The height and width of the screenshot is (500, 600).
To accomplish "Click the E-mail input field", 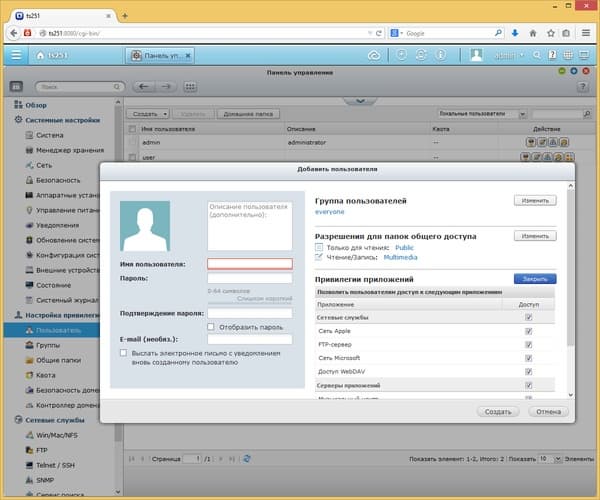I will point(250,339).
